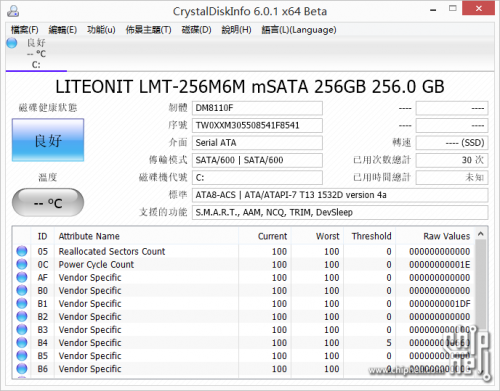This screenshot has height=391, width=500.
Task: Click the rotation rate field ---- (SSD)
Action: [x=452, y=143]
